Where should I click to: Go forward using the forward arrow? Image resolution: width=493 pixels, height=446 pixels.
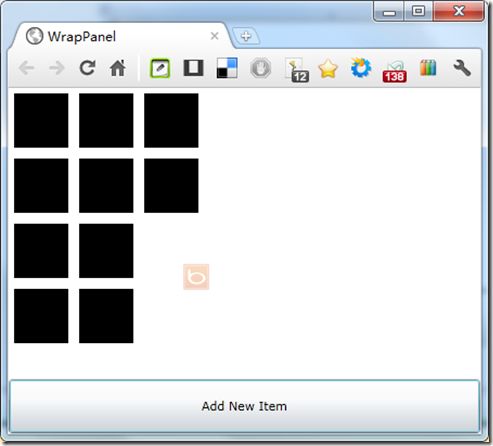(56, 68)
